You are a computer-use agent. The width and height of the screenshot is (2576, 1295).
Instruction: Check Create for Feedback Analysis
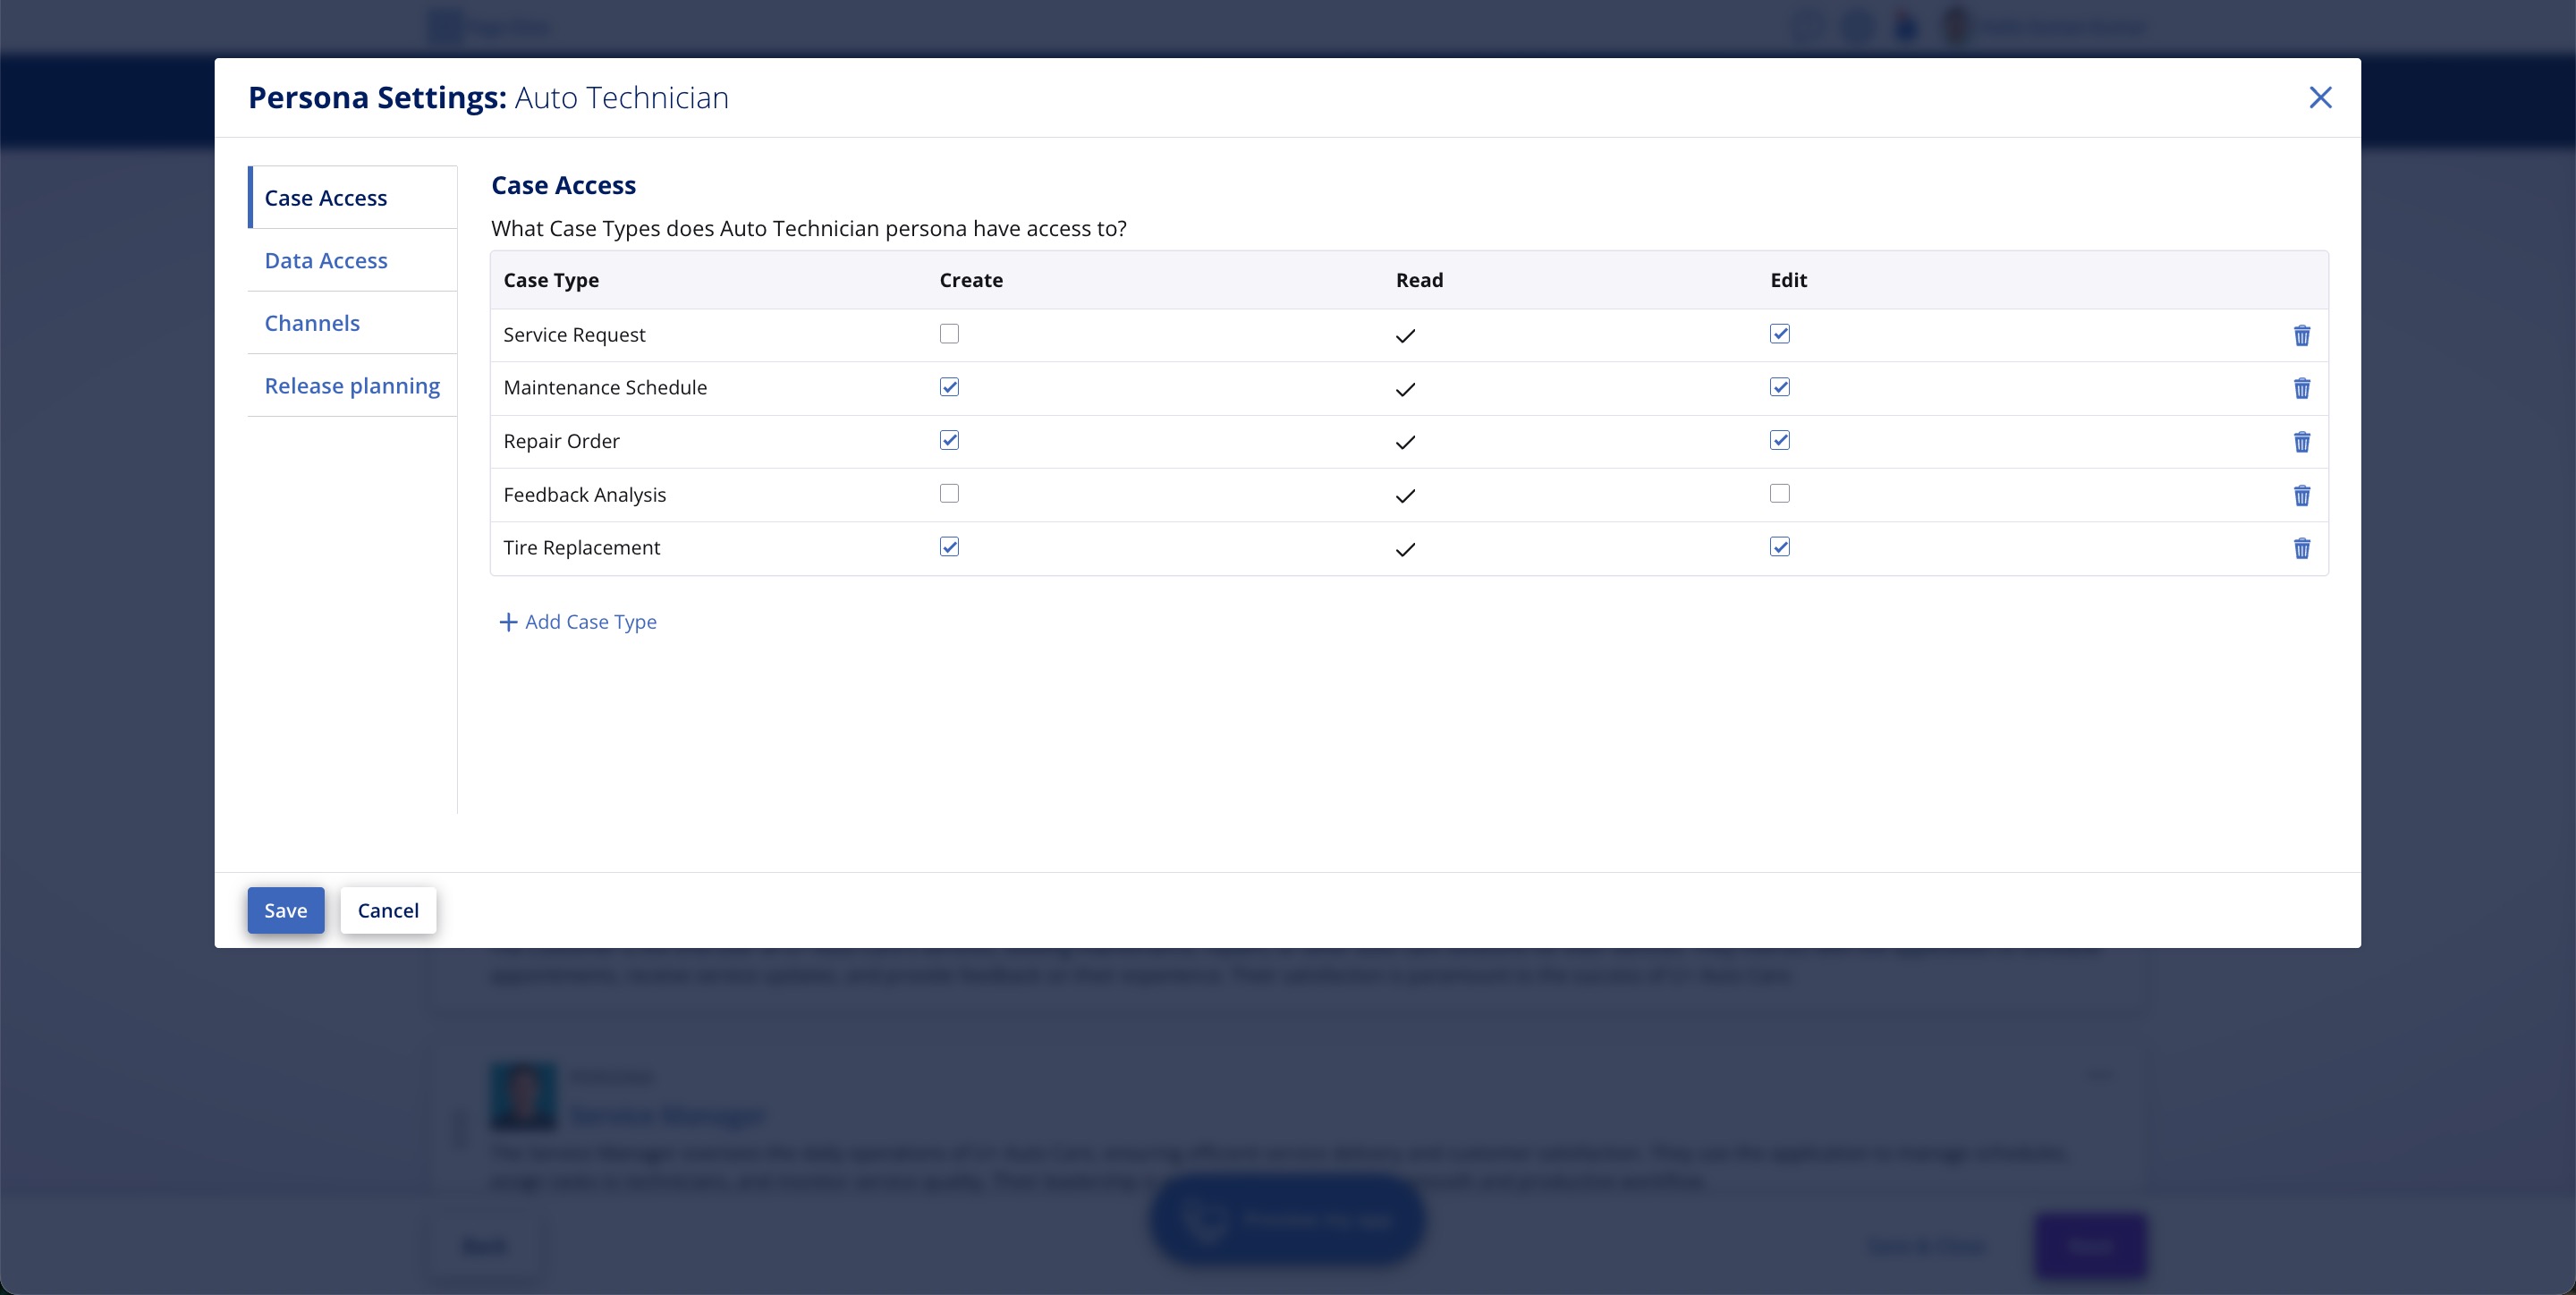(949, 494)
